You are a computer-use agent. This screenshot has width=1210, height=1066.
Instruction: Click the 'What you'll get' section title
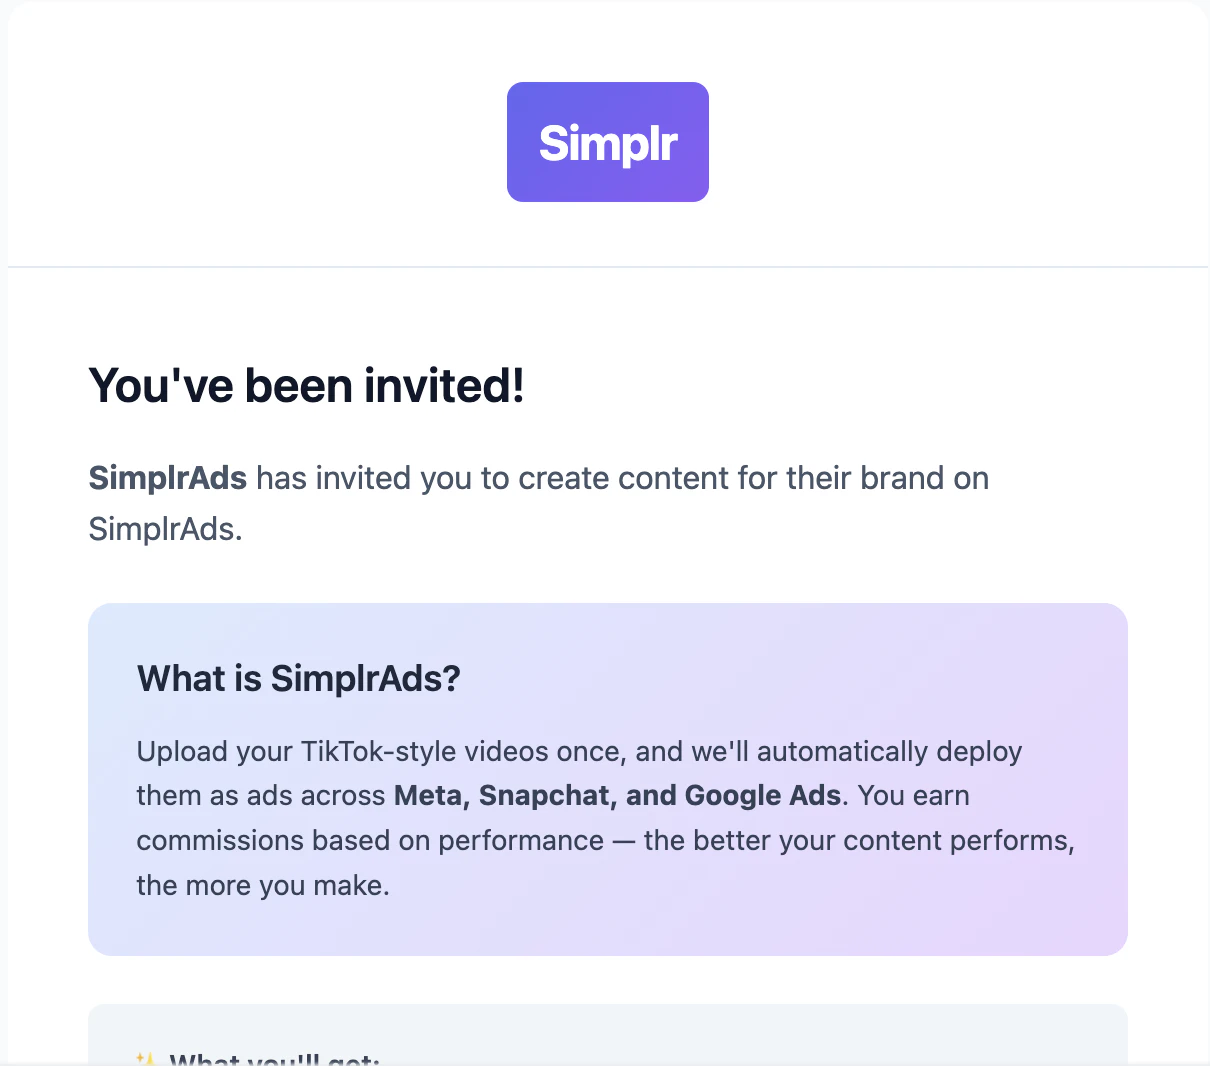[275, 1059]
